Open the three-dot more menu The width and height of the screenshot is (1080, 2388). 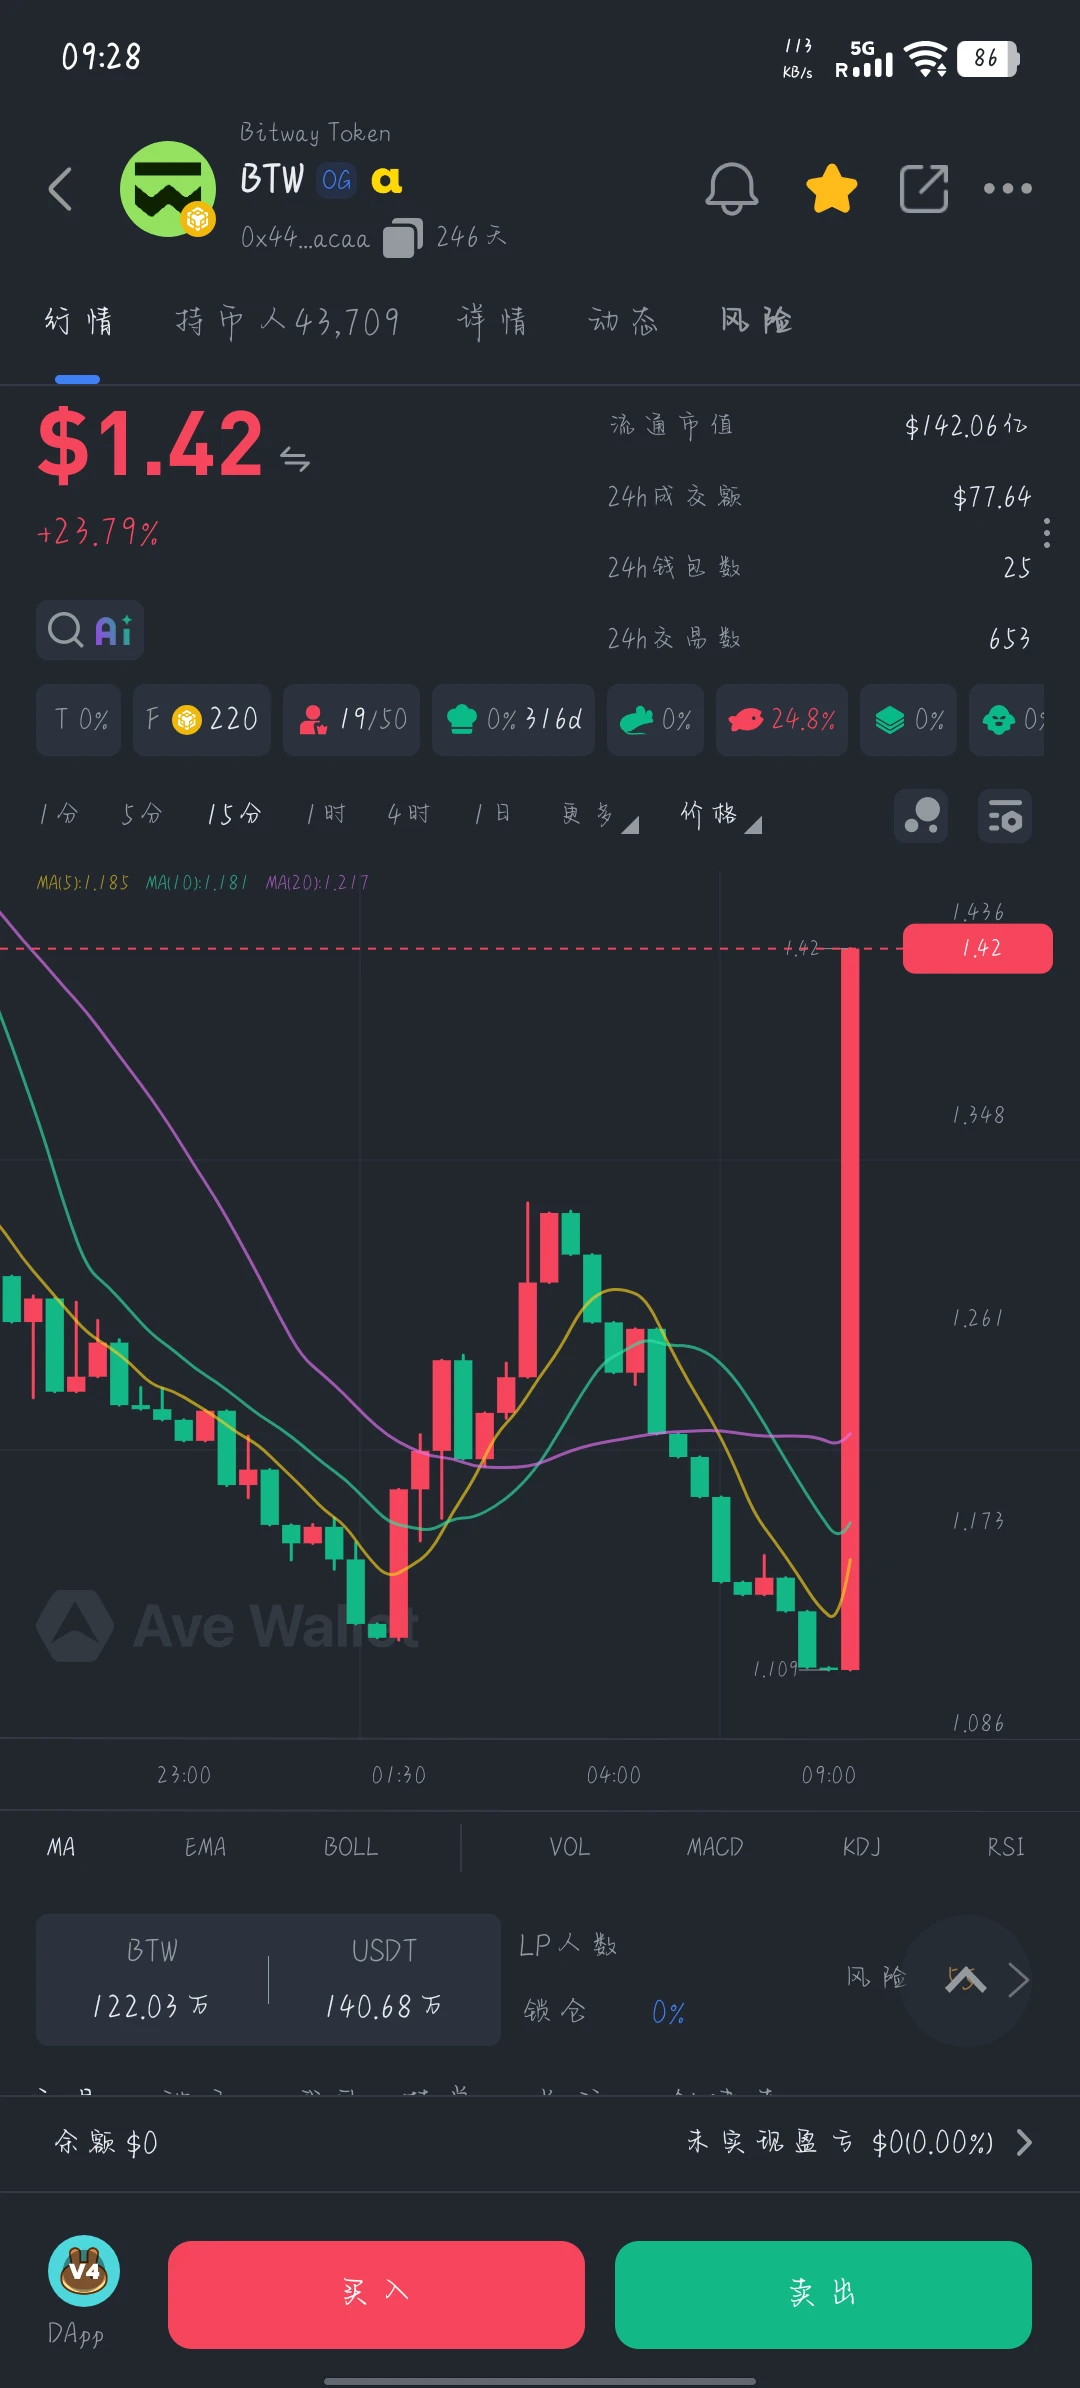click(1007, 188)
